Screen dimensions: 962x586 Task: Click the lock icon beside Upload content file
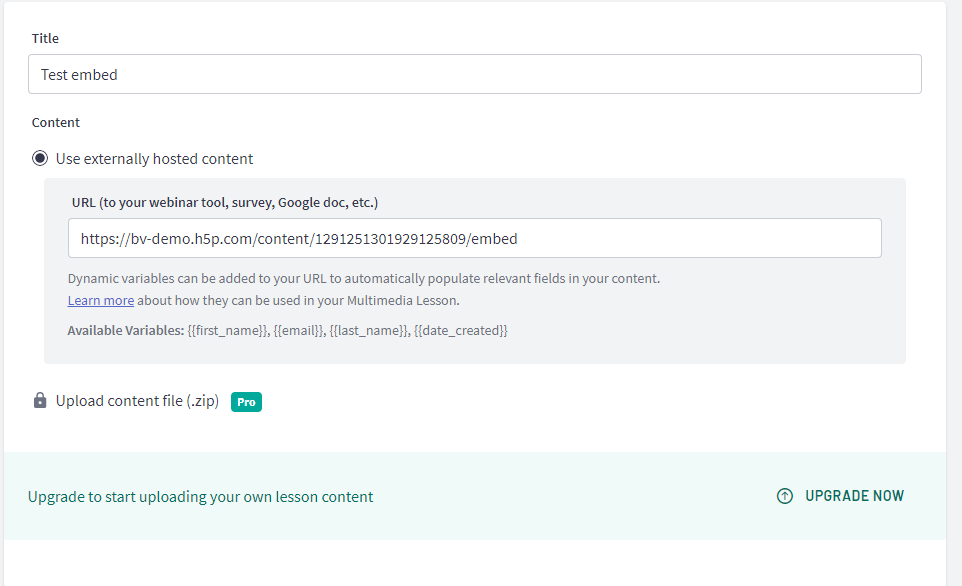(x=40, y=401)
